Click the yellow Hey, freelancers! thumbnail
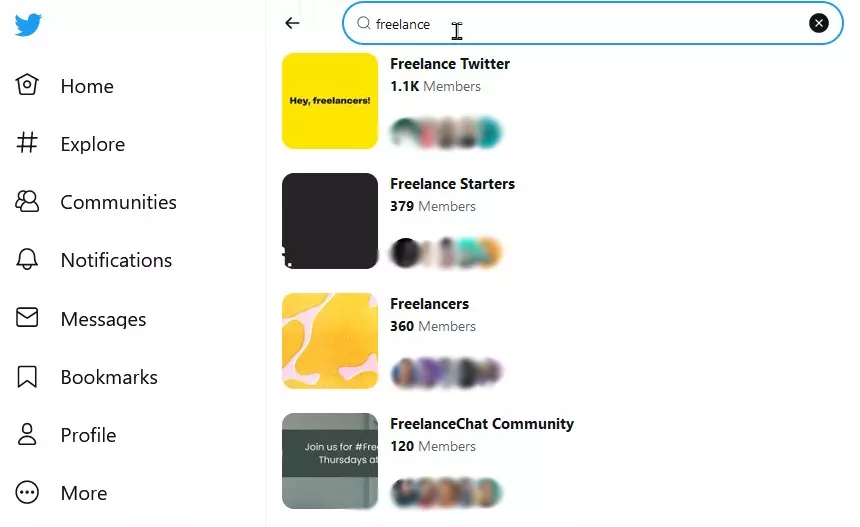This screenshot has width=860, height=527. pos(330,101)
